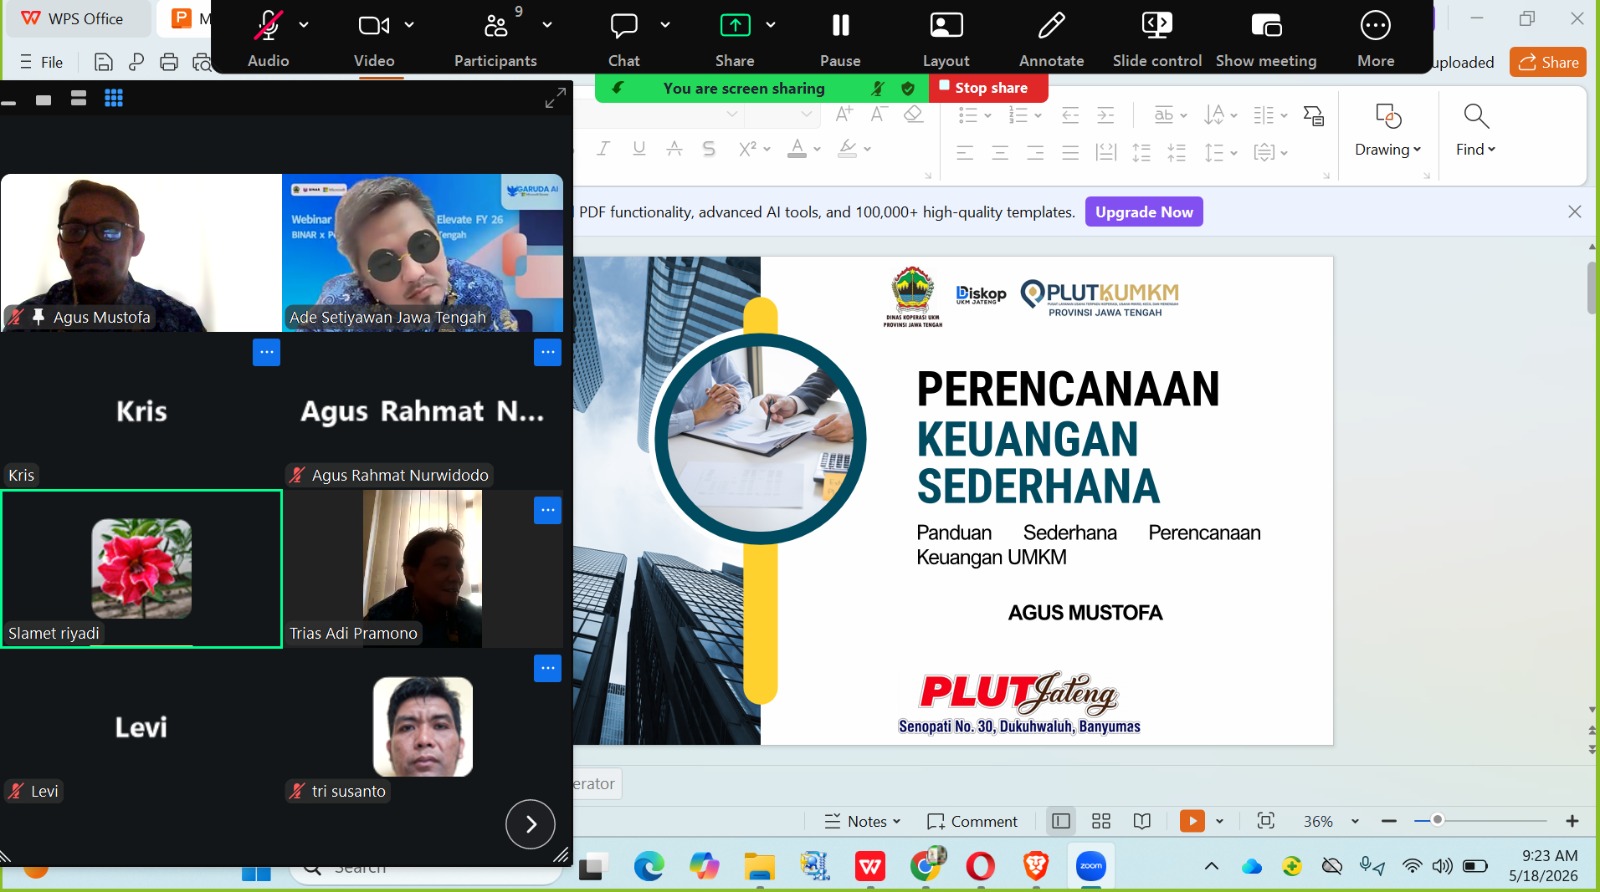Expand the Participants options caret
Viewport: 1600px width, 892px height.
tap(547, 25)
